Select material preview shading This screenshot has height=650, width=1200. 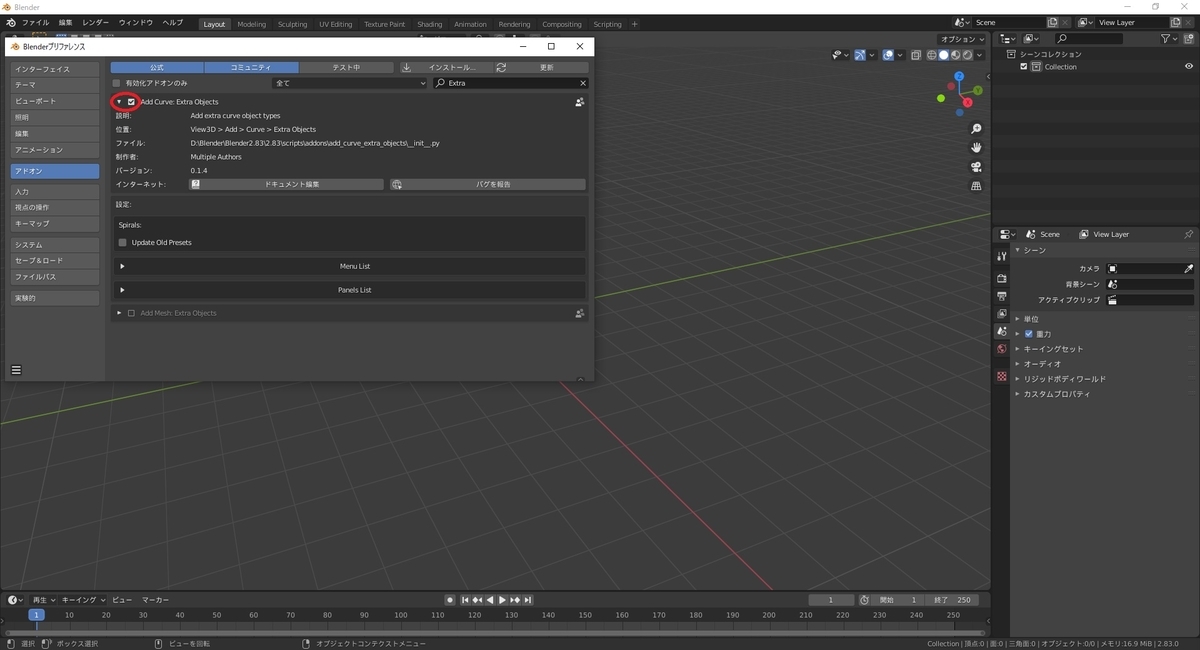coord(956,55)
